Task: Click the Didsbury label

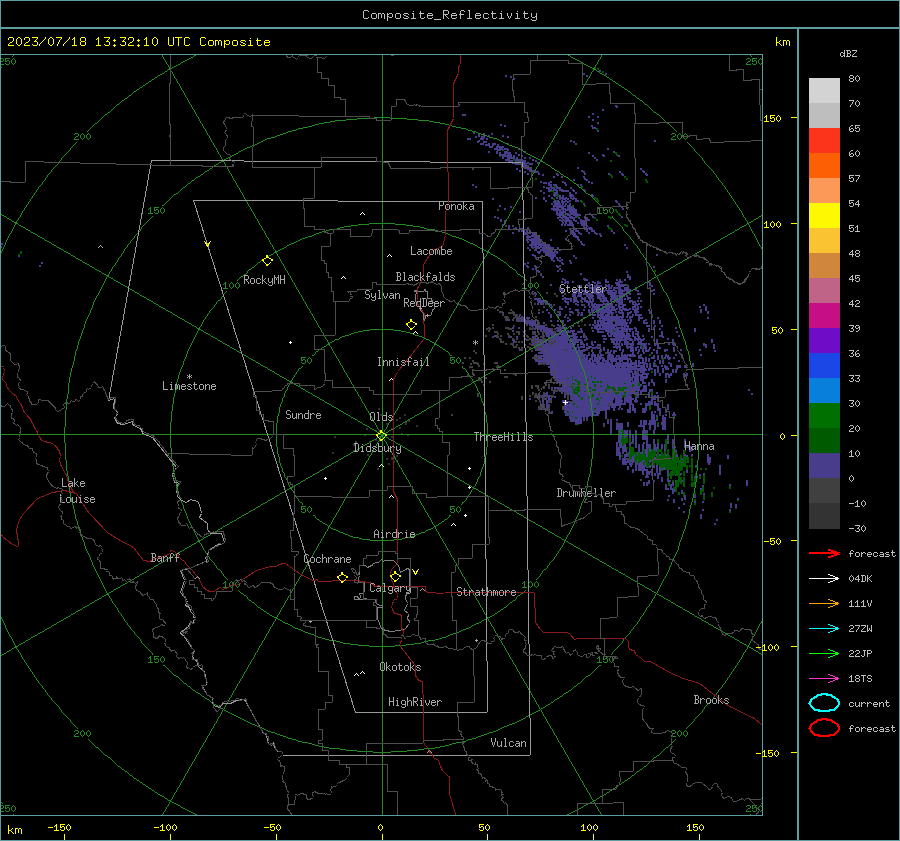Action: pos(377,448)
